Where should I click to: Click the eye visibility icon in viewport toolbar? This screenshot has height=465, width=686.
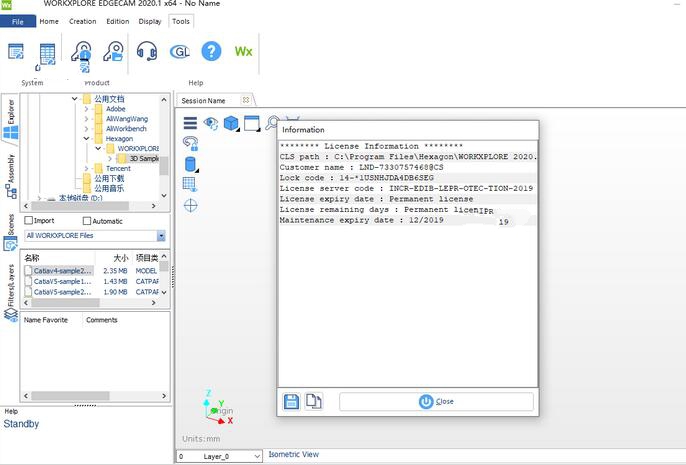pos(210,123)
